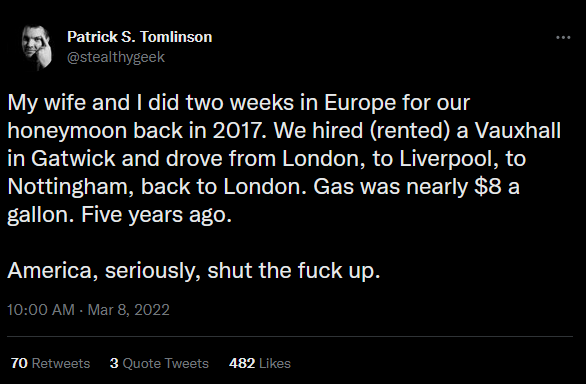Click the word Likes in stats row

click(275, 363)
